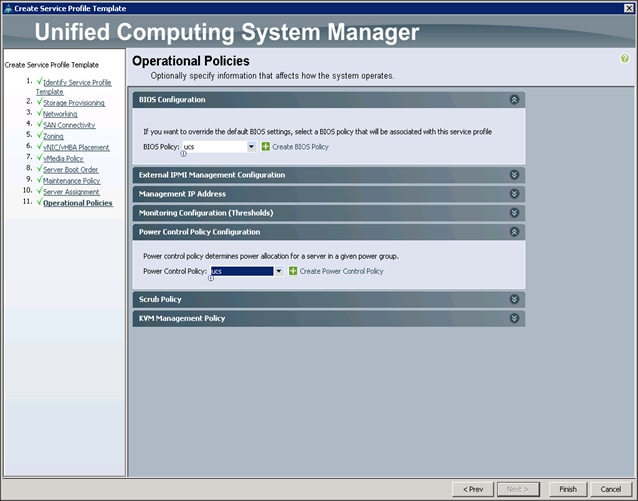Screen dimensions: 638x501
Task: Click the KVM Management Policy header text
Action: tap(182, 318)
